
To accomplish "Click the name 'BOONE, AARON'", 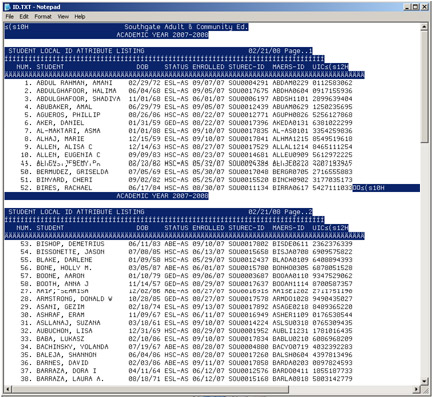I will (x=60, y=276).
